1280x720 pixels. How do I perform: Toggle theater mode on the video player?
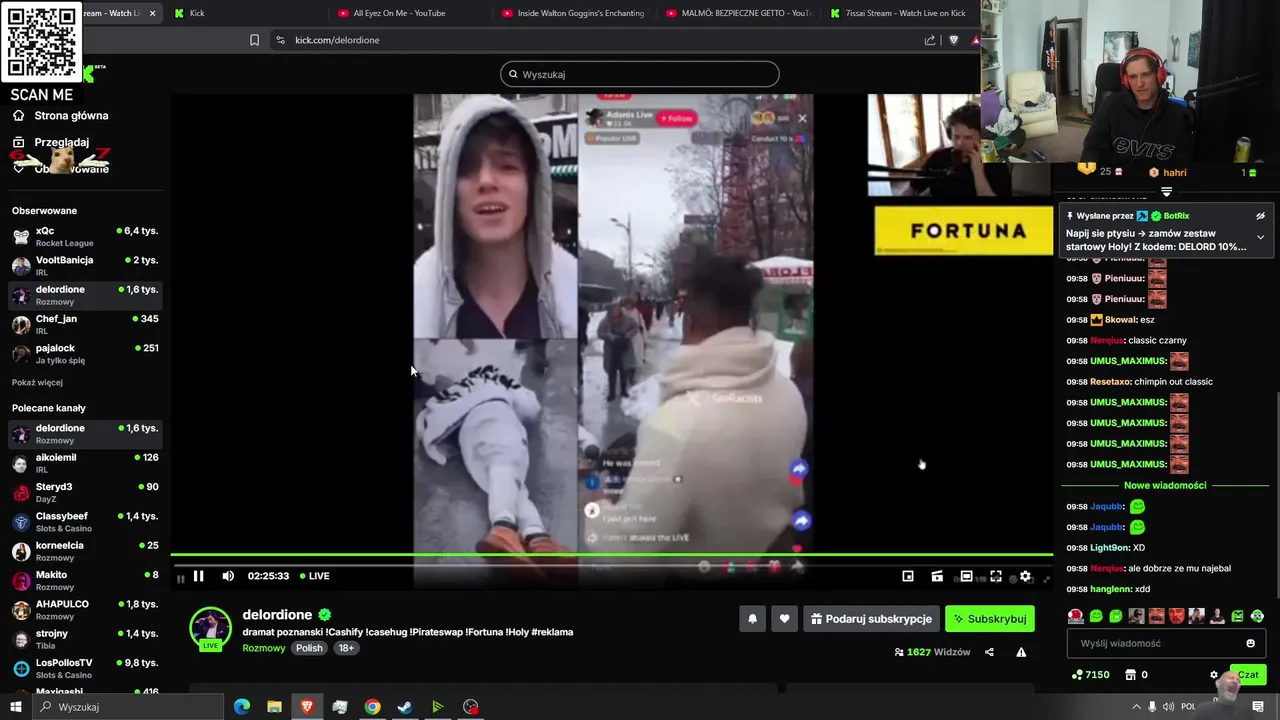coord(966,577)
